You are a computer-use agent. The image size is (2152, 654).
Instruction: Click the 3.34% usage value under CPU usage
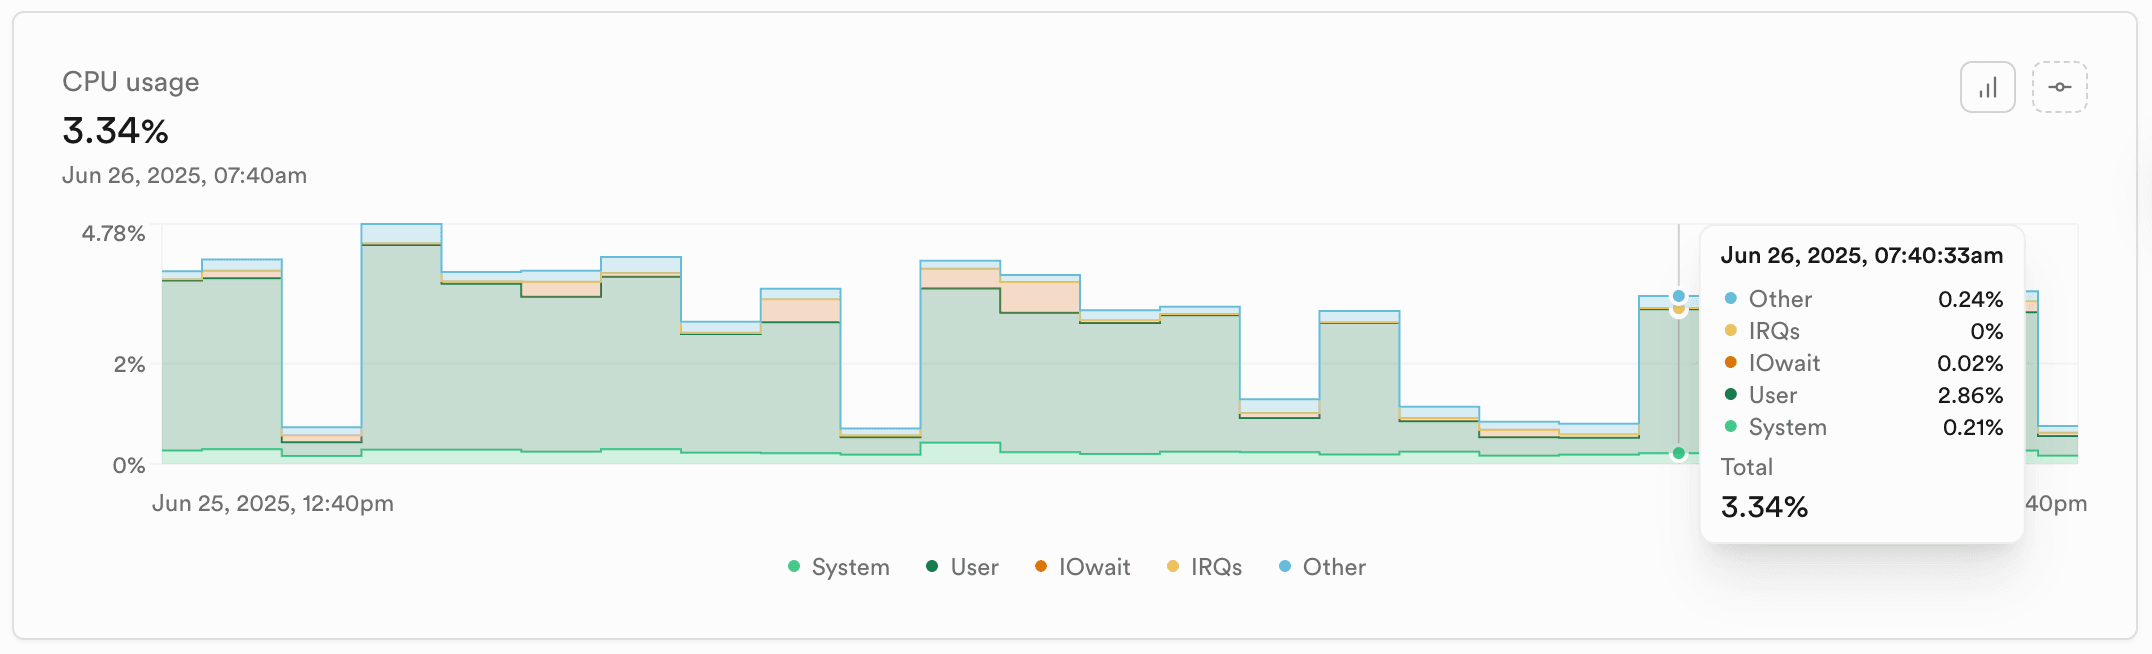click(115, 130)
